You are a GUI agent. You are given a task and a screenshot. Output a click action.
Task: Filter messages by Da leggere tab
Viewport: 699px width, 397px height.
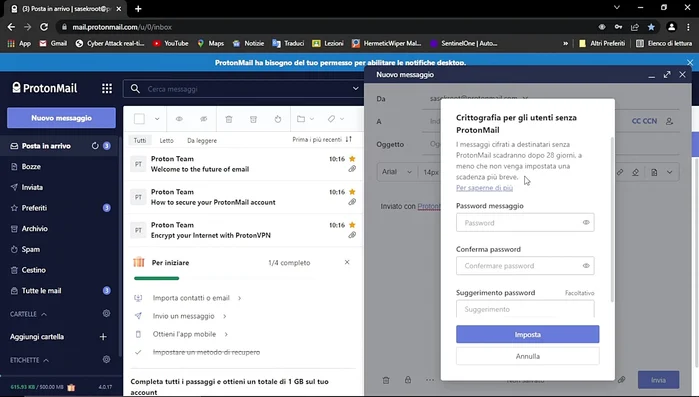click(202, 140)
